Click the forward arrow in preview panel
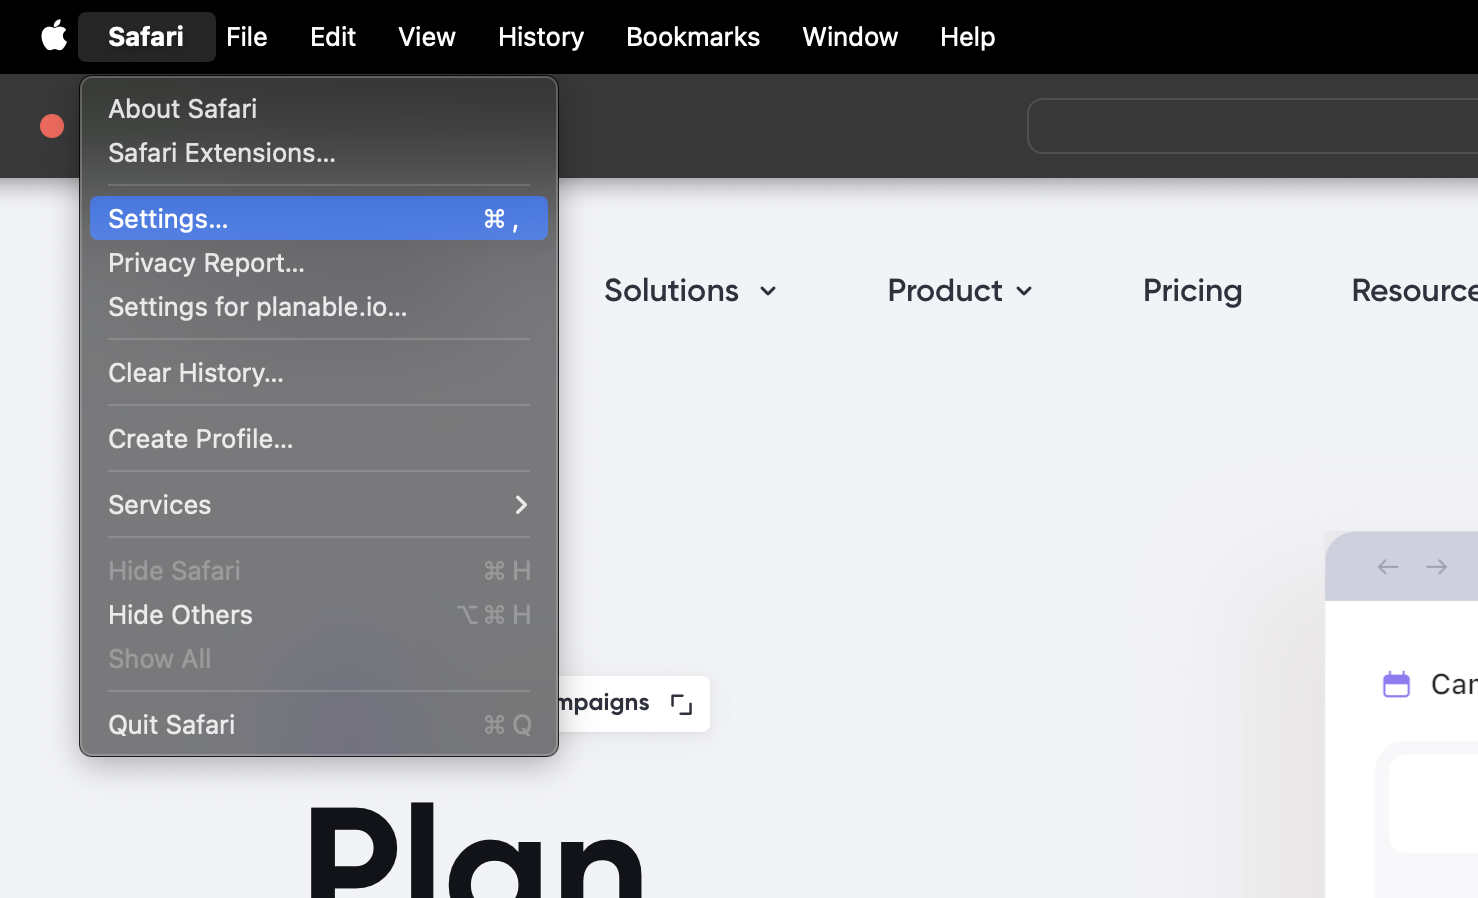 1436,567
